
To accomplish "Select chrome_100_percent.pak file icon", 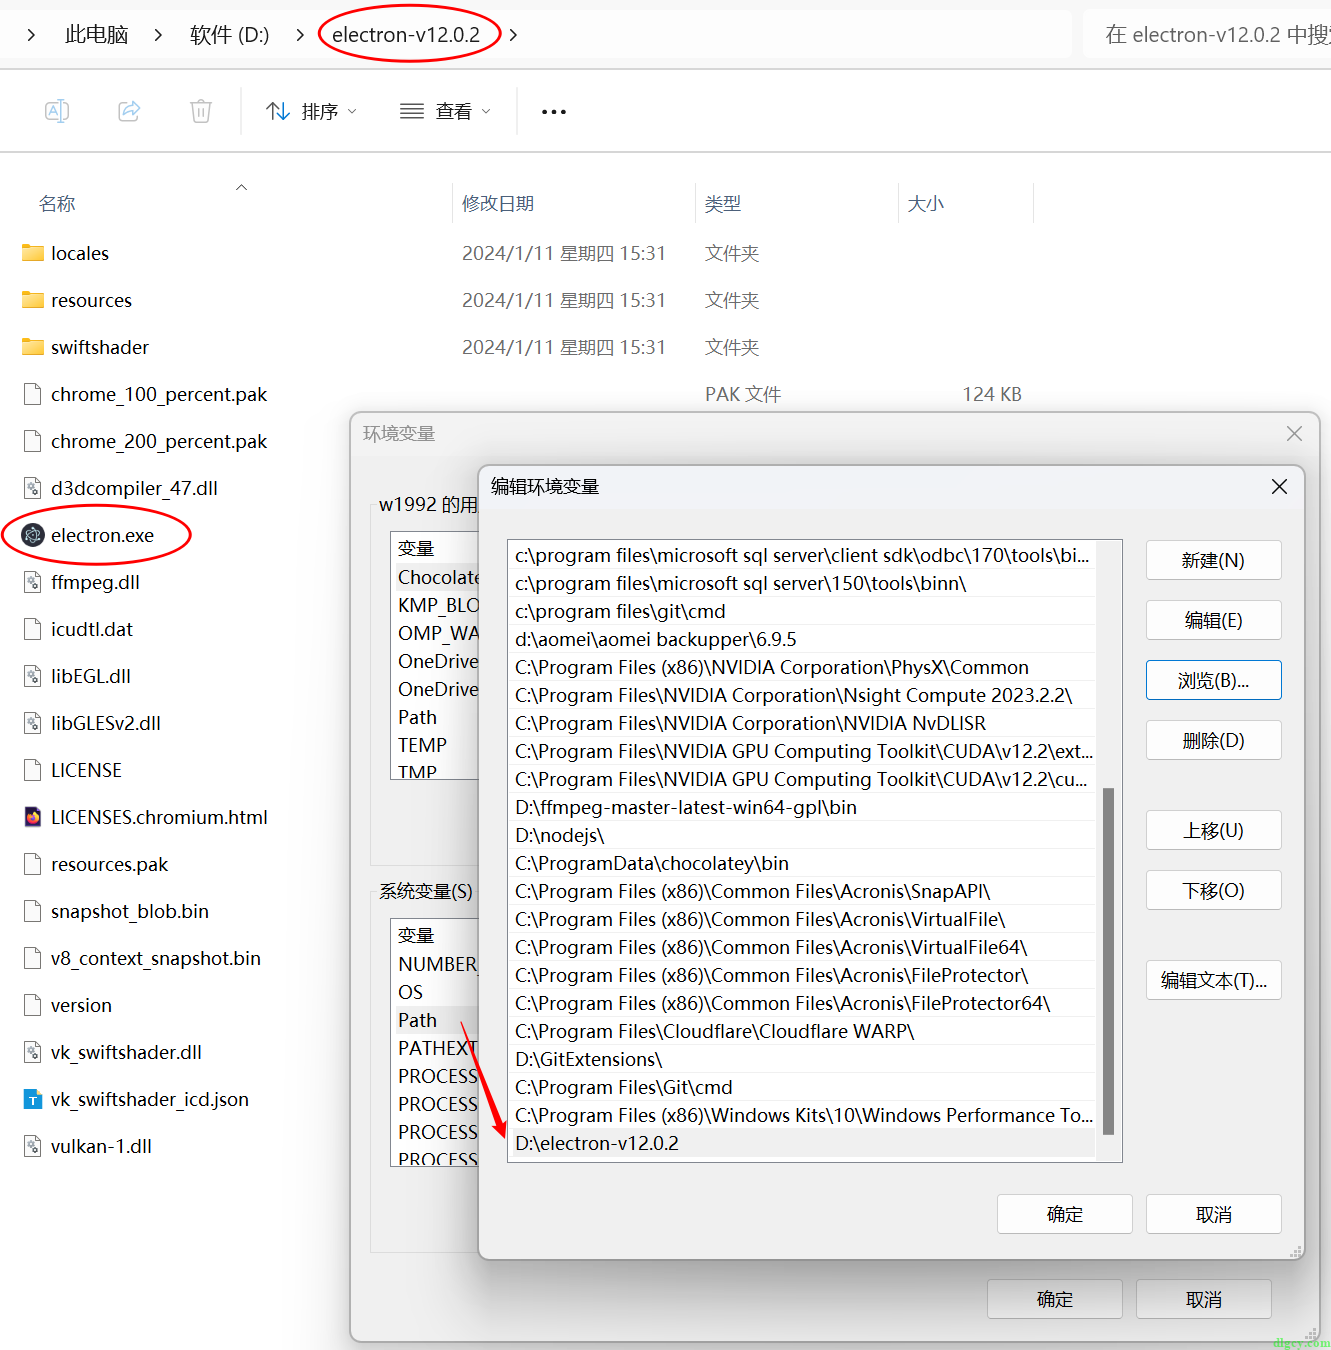I will (33, 394).
